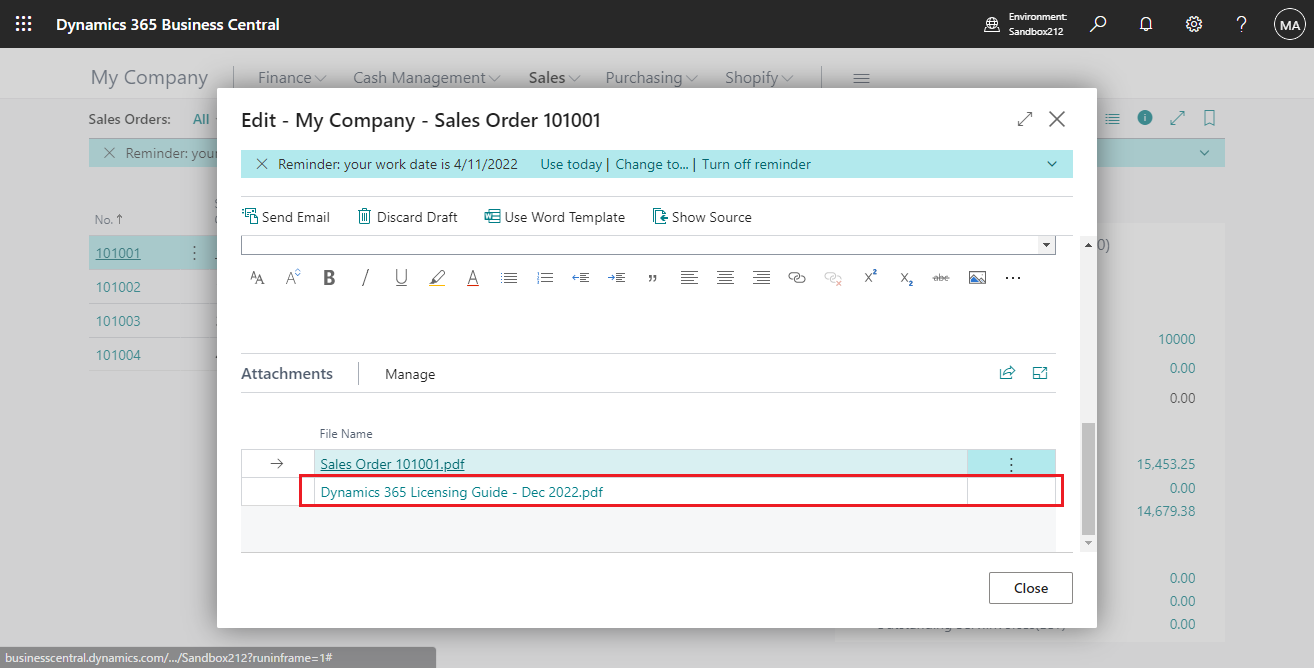The image size is (1314, 668).
Task: Expand the work date reminder banner
Action: coord(1051,163)
